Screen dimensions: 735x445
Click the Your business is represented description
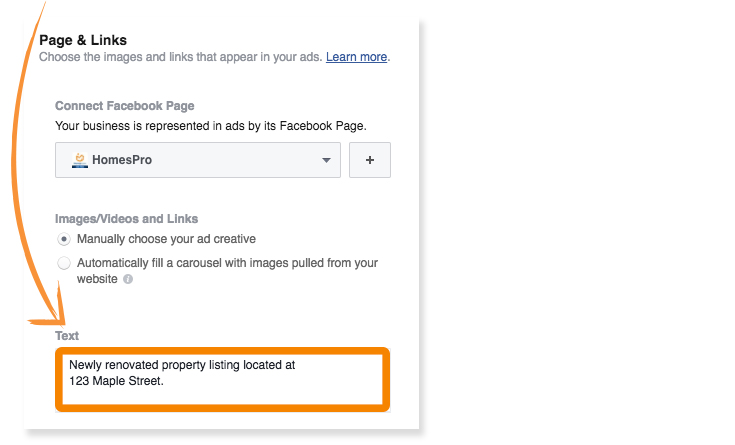pos(211,126)
